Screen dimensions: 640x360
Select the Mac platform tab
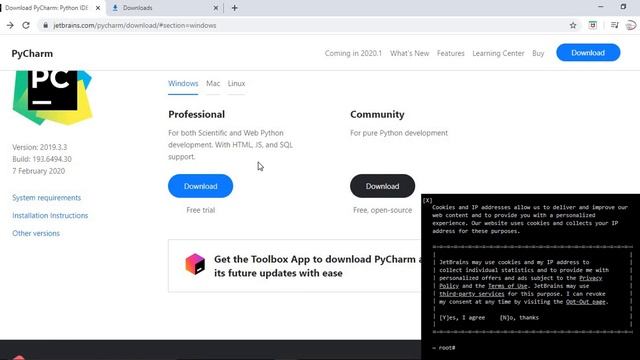213,83
